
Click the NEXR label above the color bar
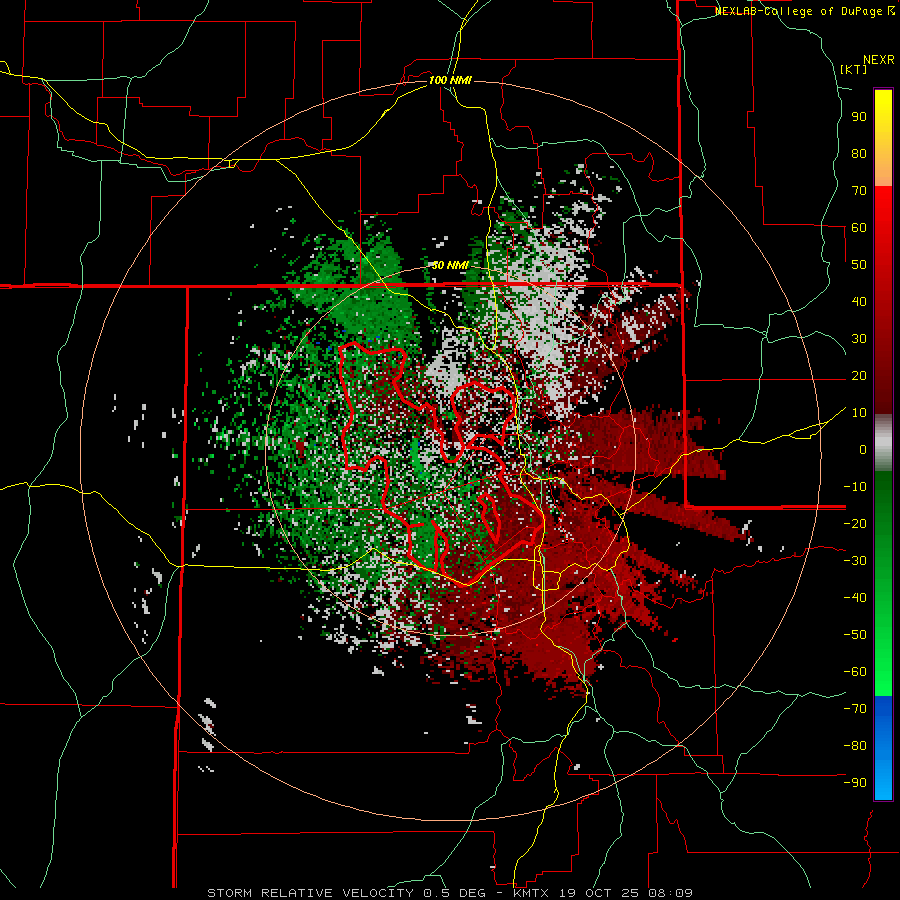(879, 60)
